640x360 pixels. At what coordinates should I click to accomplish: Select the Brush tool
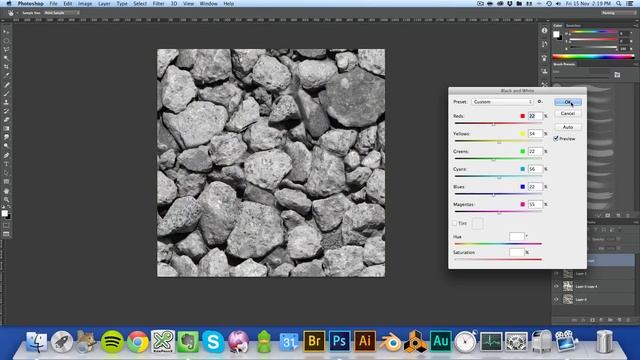[6, 93]
